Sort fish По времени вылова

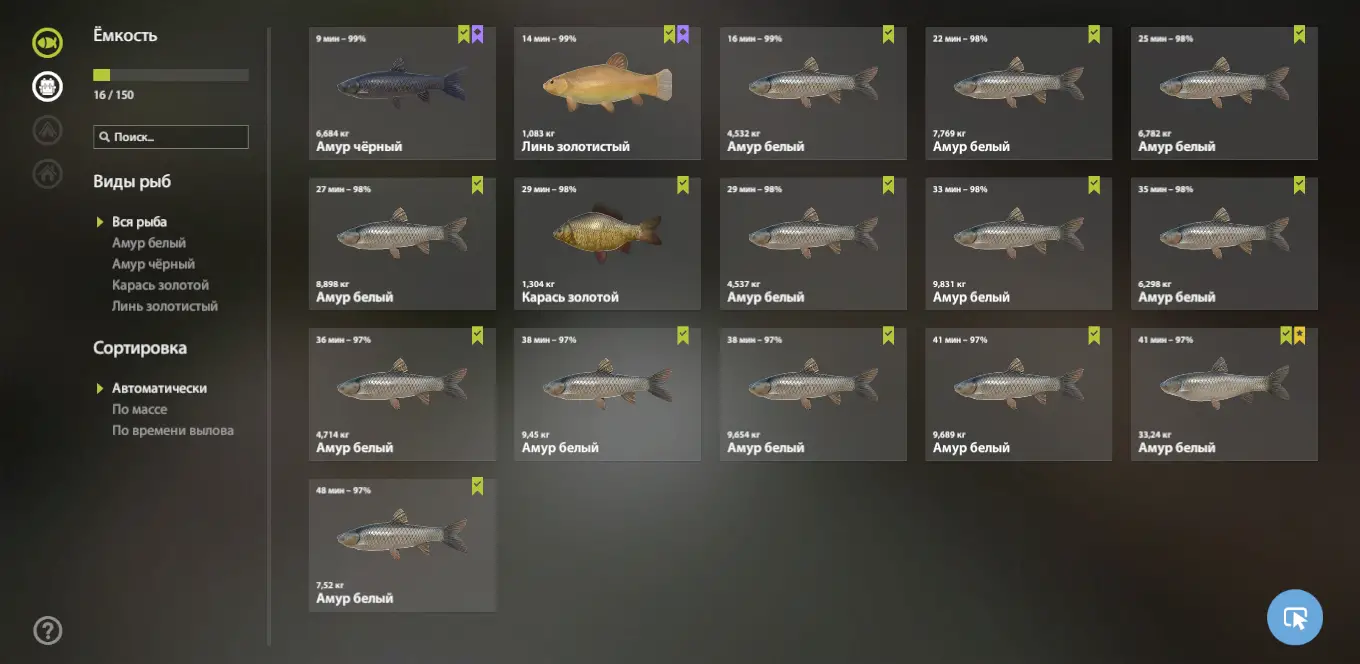172,430
